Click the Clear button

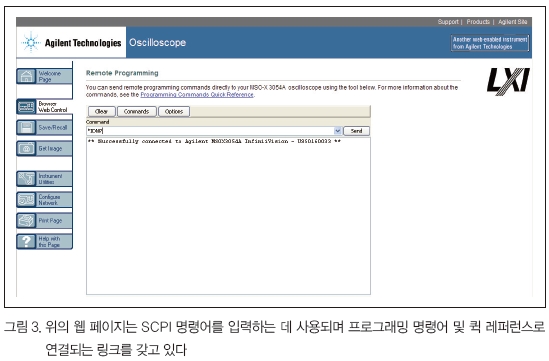(x=101, y=112)
